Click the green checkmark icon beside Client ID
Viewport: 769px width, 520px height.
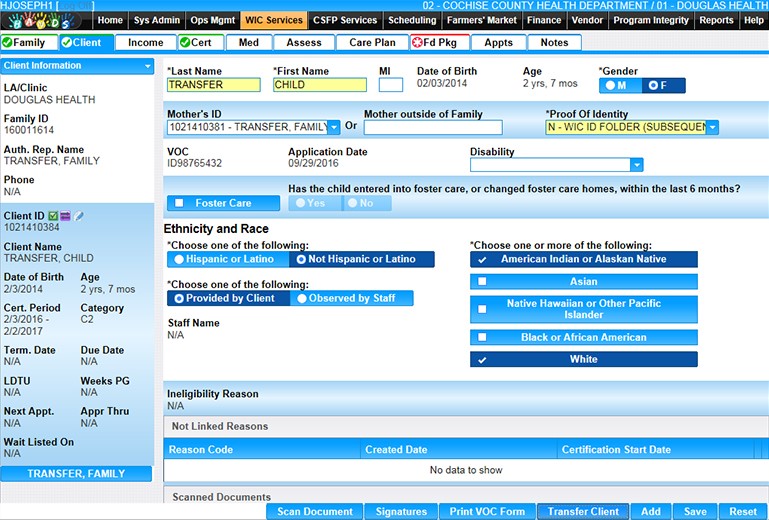[x=52, y=216]
